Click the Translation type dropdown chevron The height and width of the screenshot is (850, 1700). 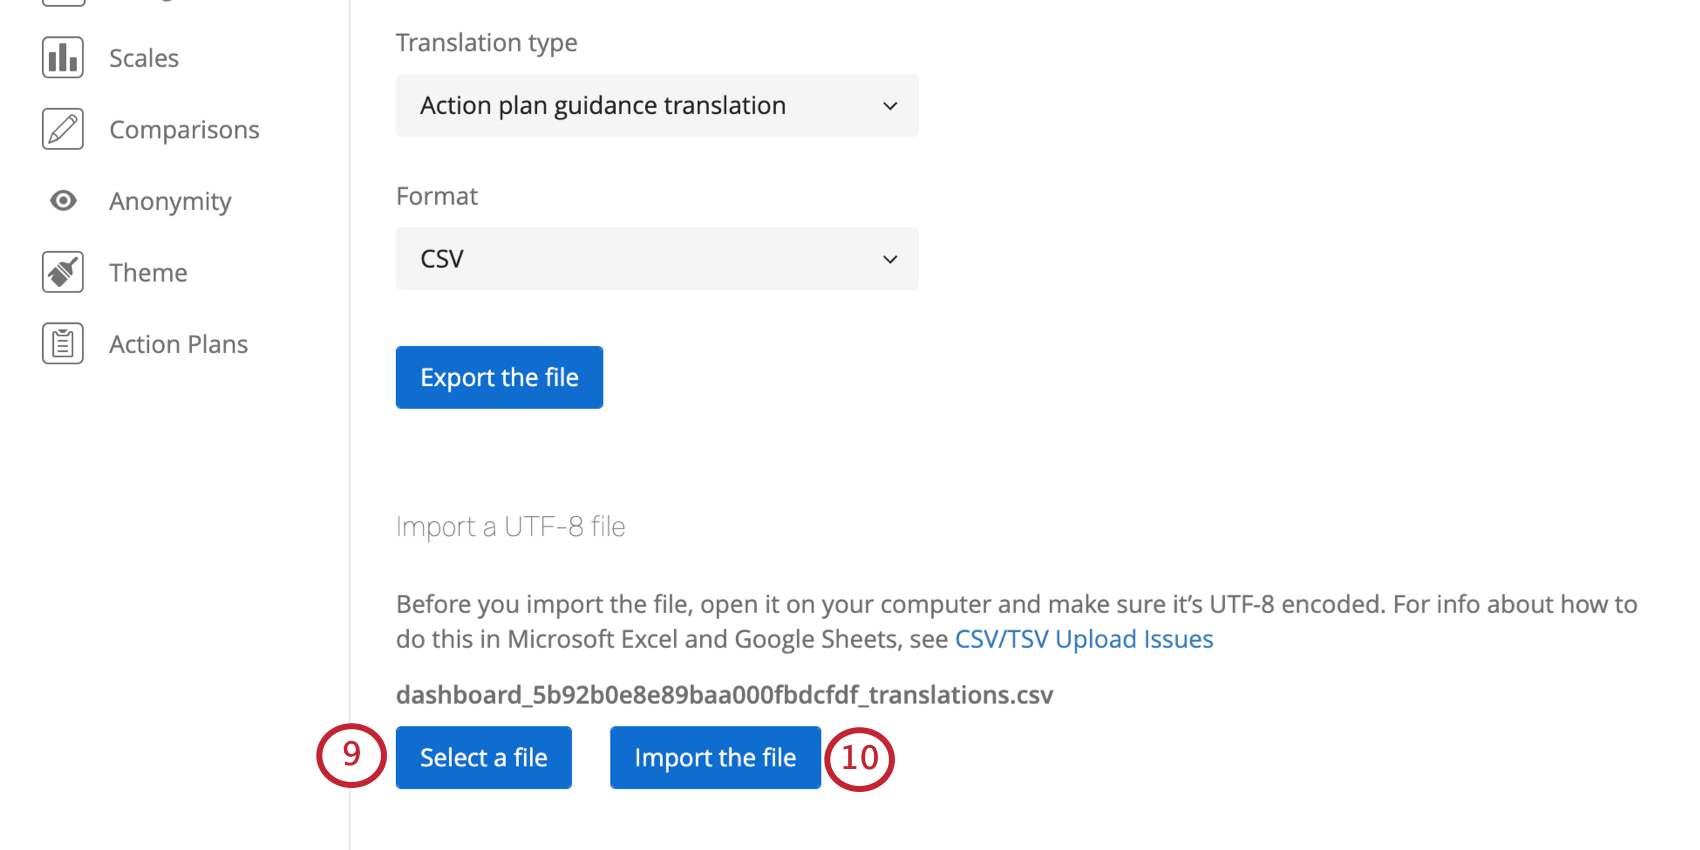point(890,106)
